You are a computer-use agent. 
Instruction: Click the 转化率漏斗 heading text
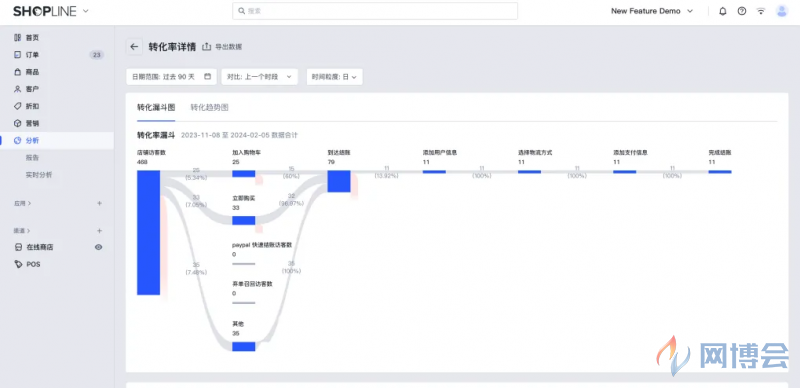coord(156,135)
